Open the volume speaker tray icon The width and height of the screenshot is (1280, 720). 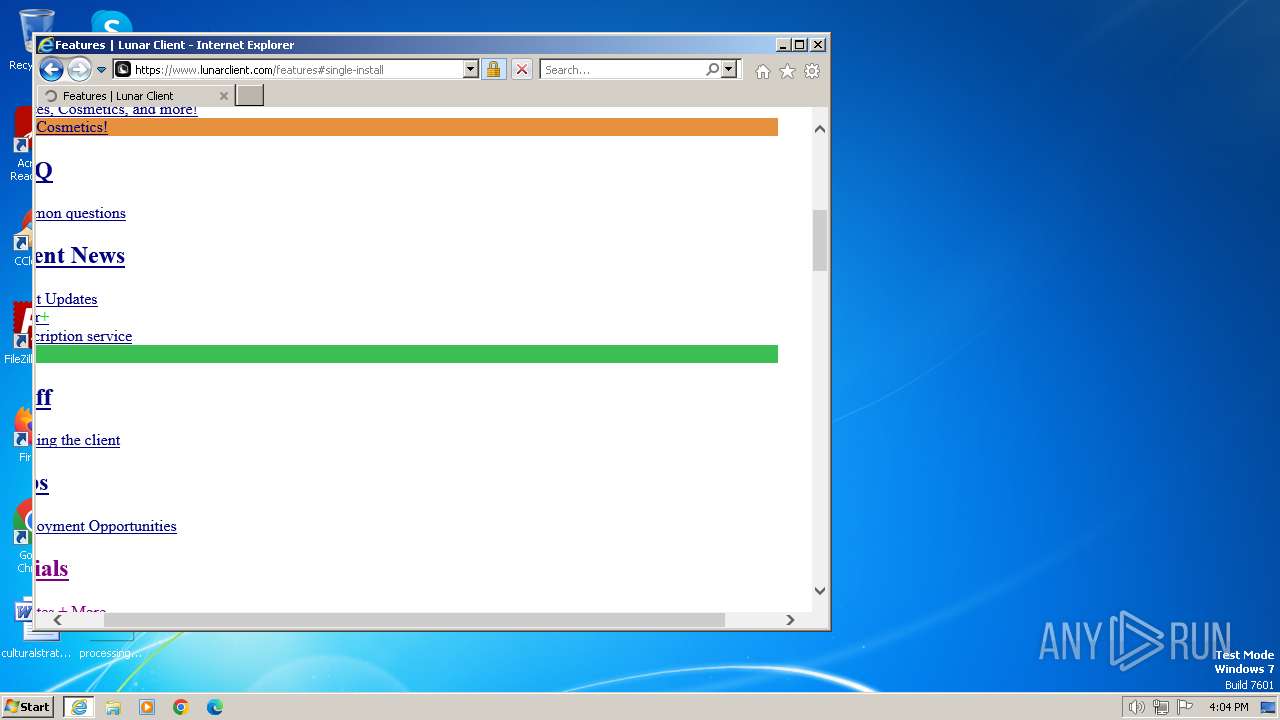(1136, 707)
